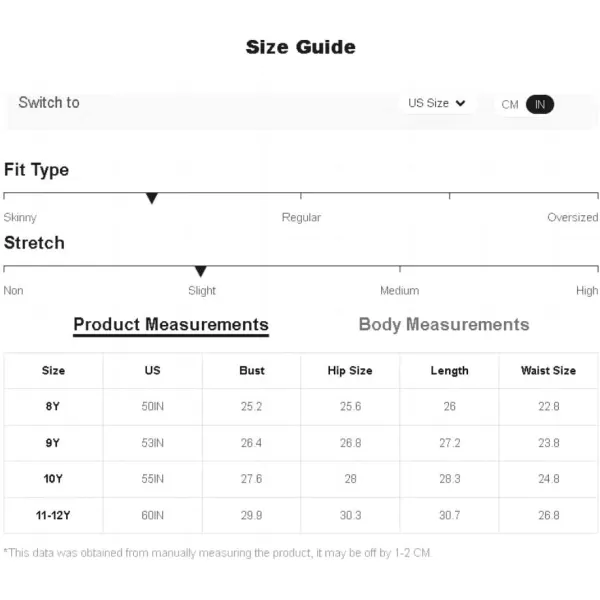Click the Waist Size column header

click(x=548, y=370)
